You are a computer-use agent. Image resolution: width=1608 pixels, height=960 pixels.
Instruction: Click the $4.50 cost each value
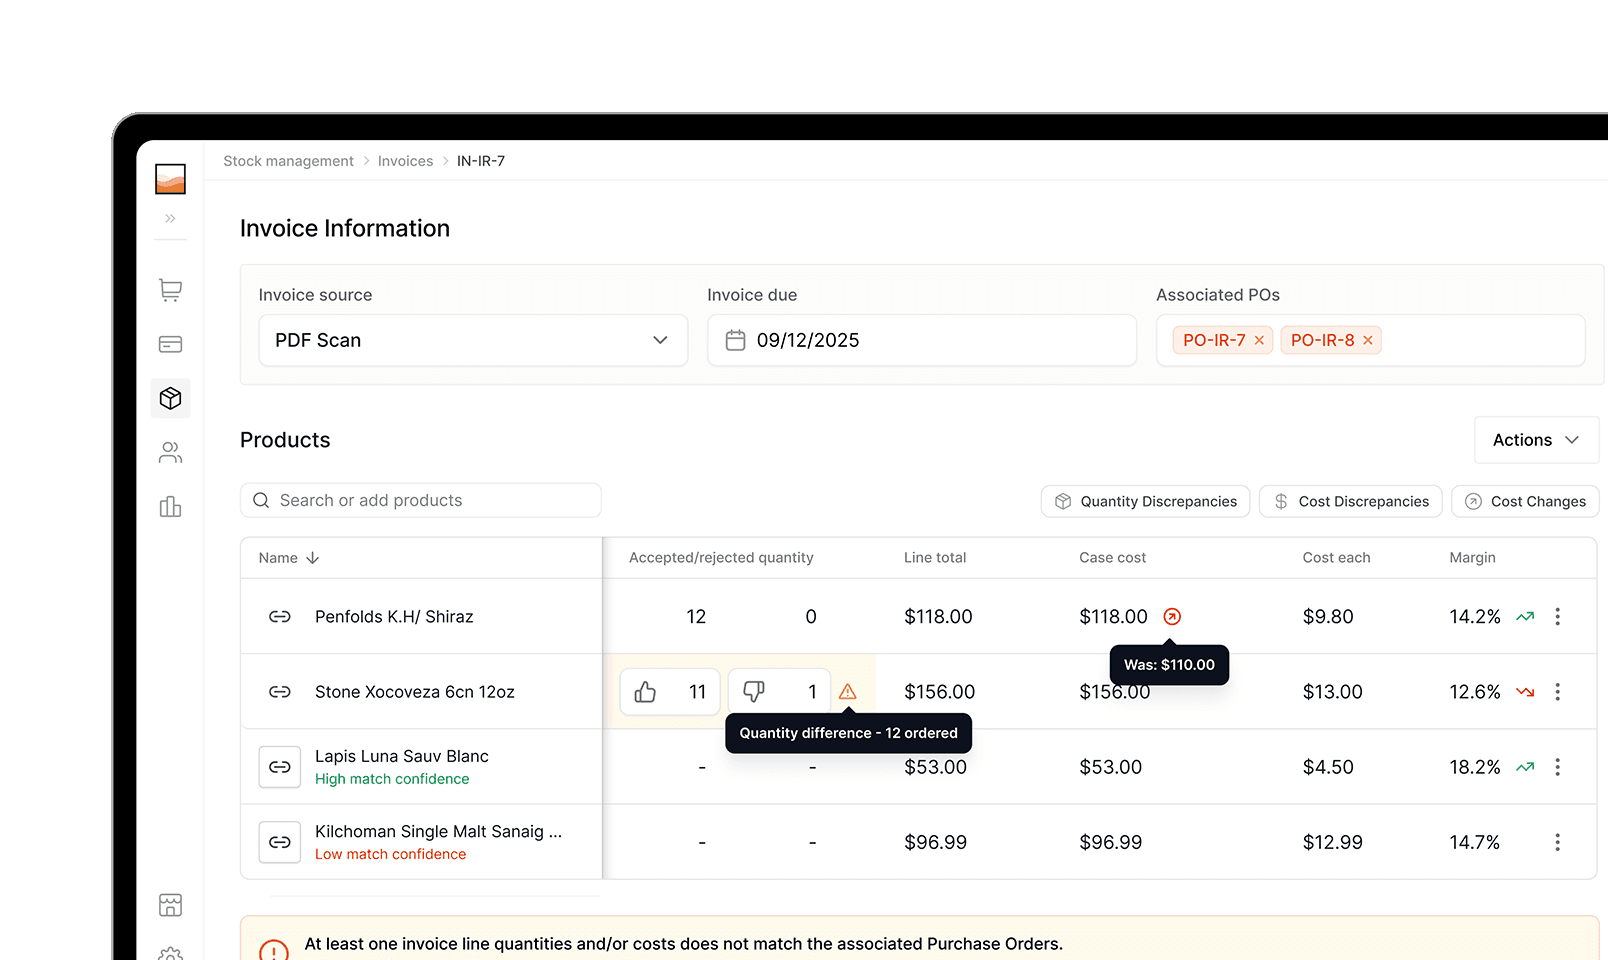(x=1328, y=767)
